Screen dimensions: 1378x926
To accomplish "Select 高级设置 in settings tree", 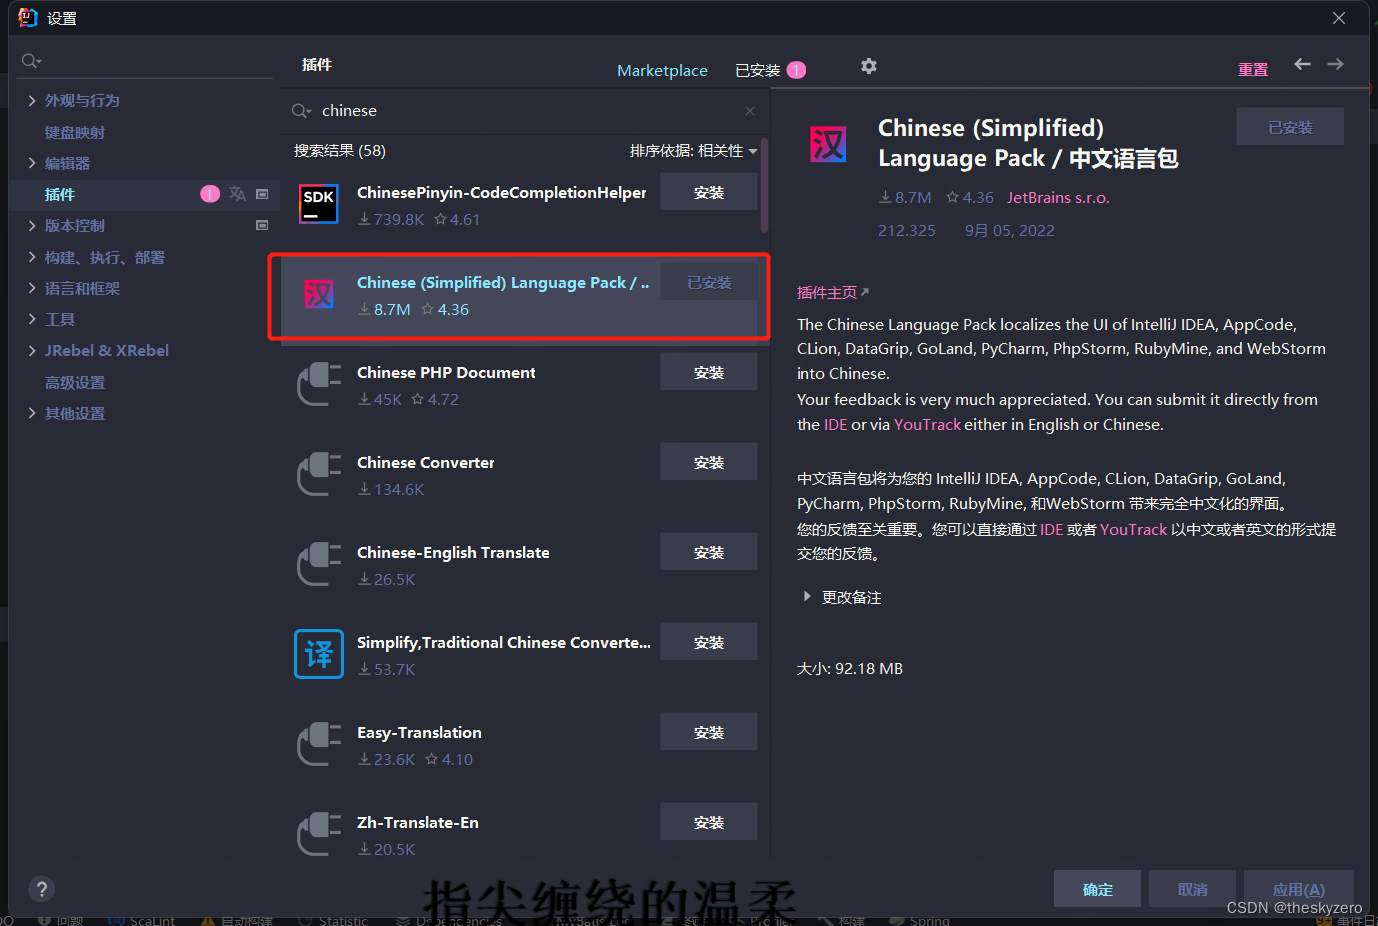I will pos(75,382).
